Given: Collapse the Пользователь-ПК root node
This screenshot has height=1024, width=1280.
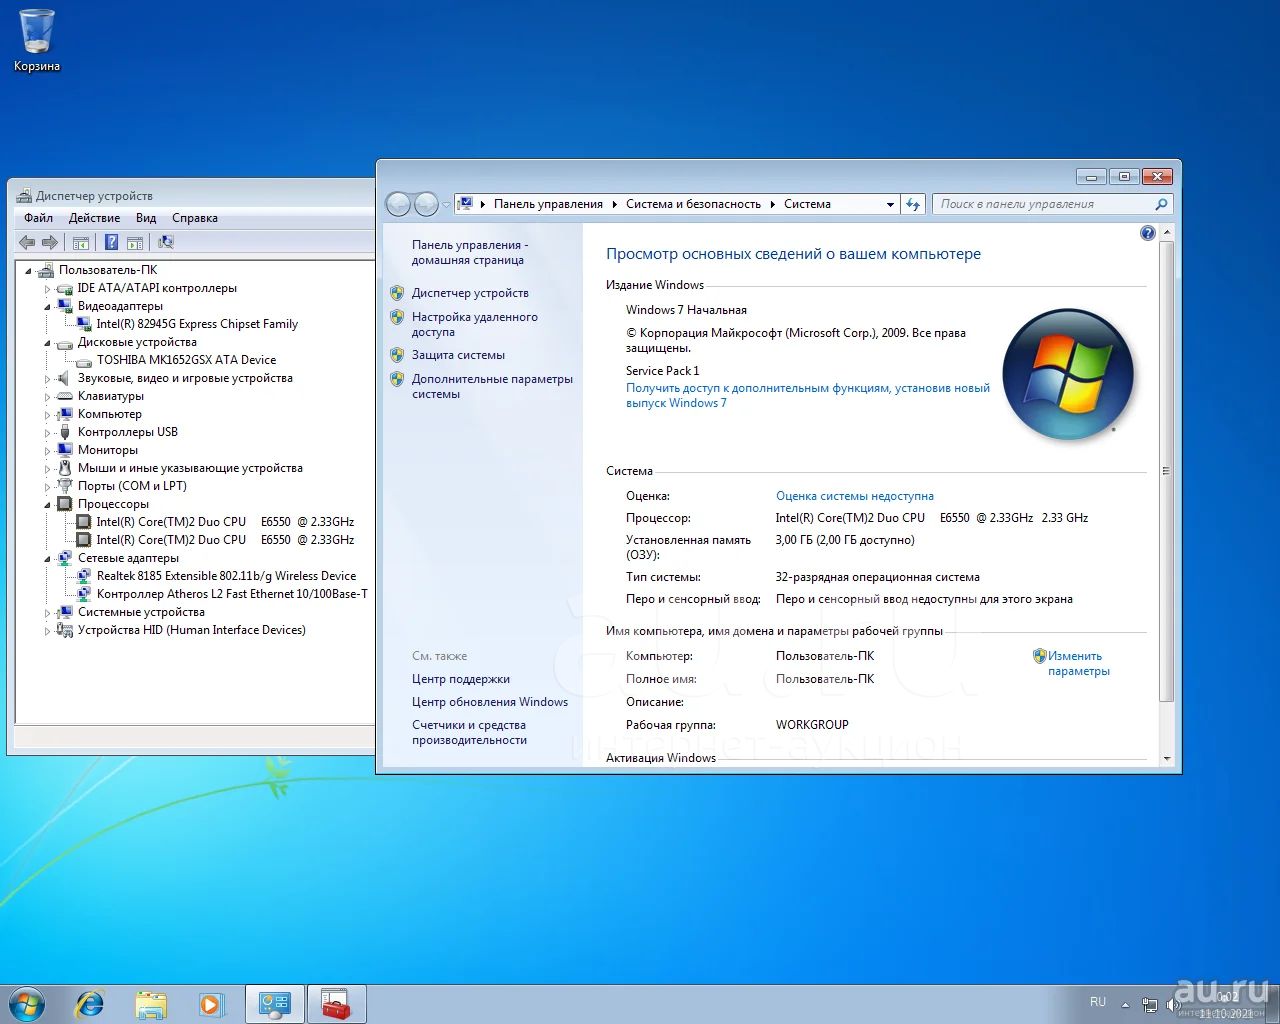Looking at the screenshot, I should tap(28, 271).
